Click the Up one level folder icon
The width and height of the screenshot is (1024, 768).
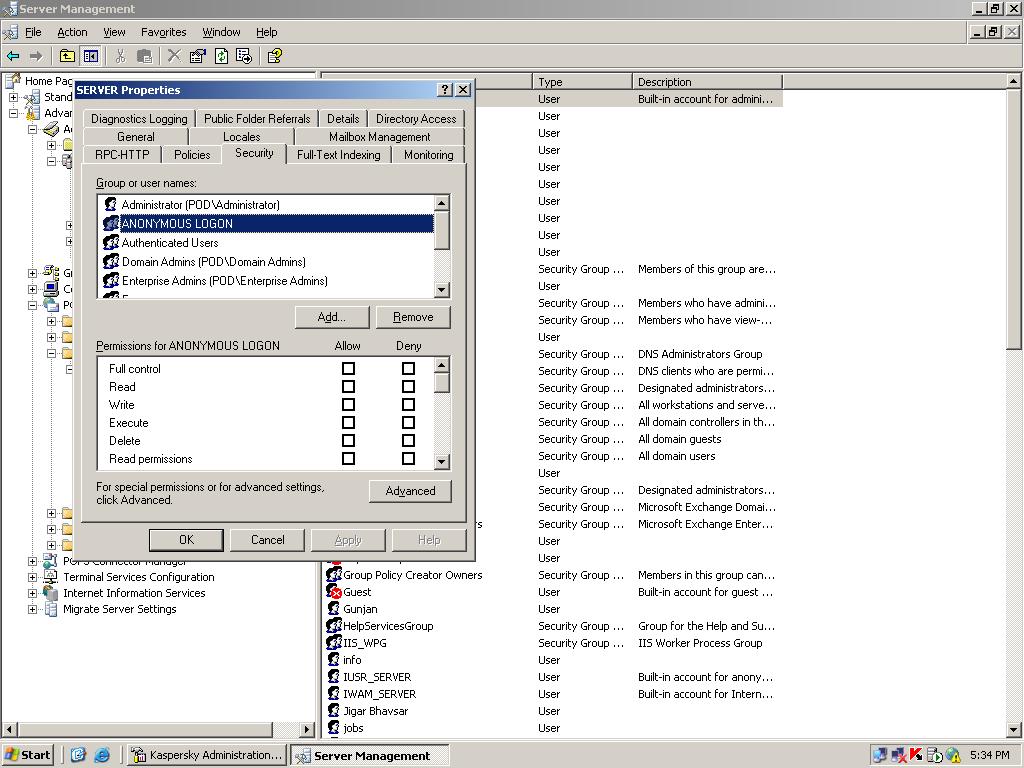pos(67,56)
